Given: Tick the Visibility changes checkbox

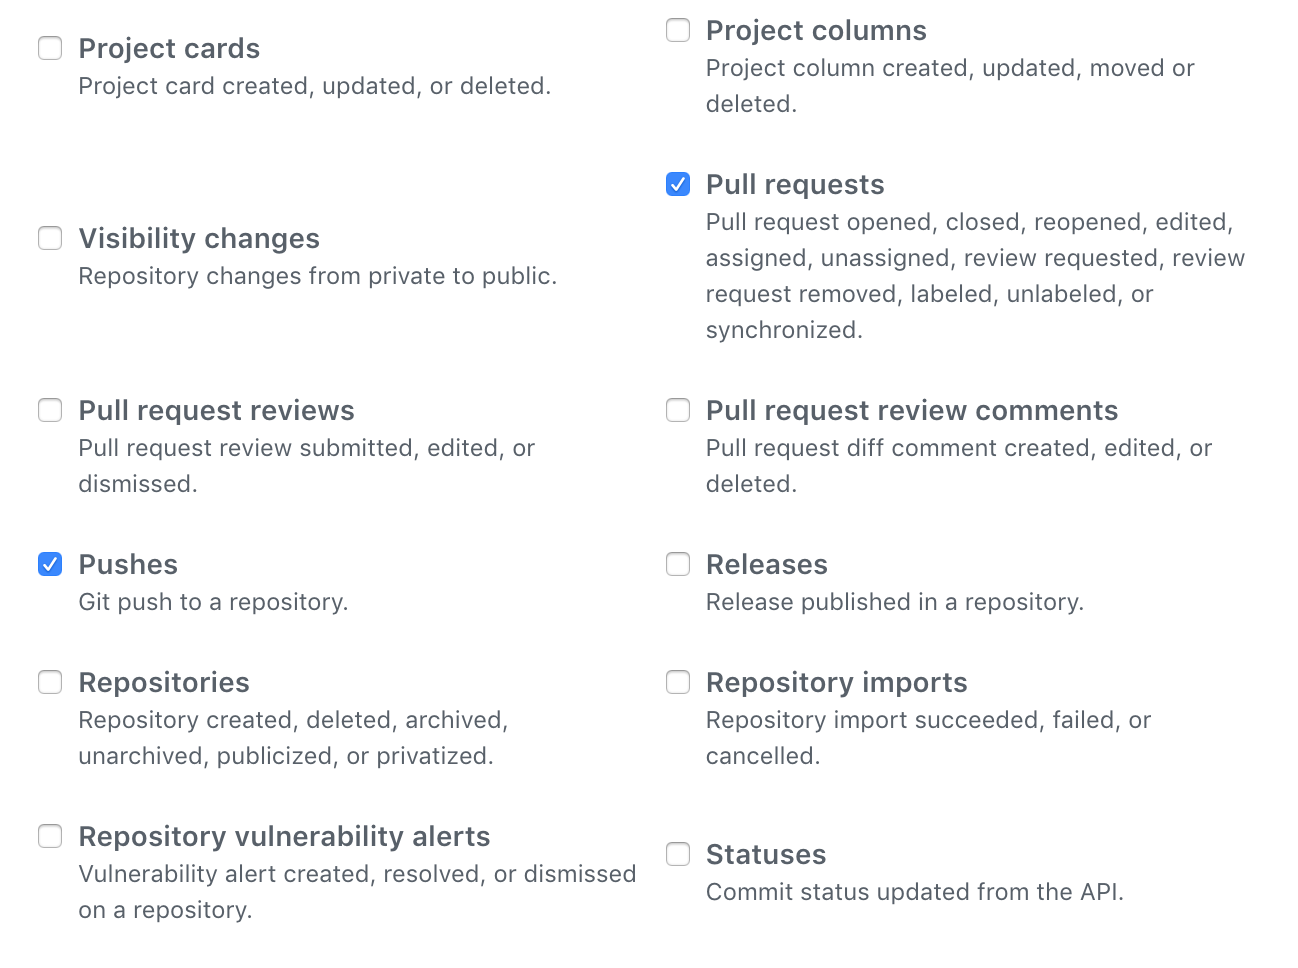Looking at the screenshot, I should click(x=50, y=238).
